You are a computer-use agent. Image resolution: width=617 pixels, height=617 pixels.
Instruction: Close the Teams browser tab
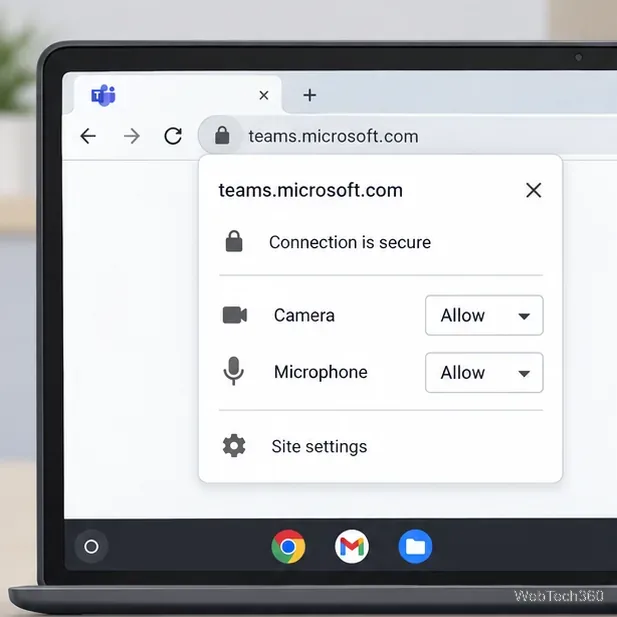264,95
